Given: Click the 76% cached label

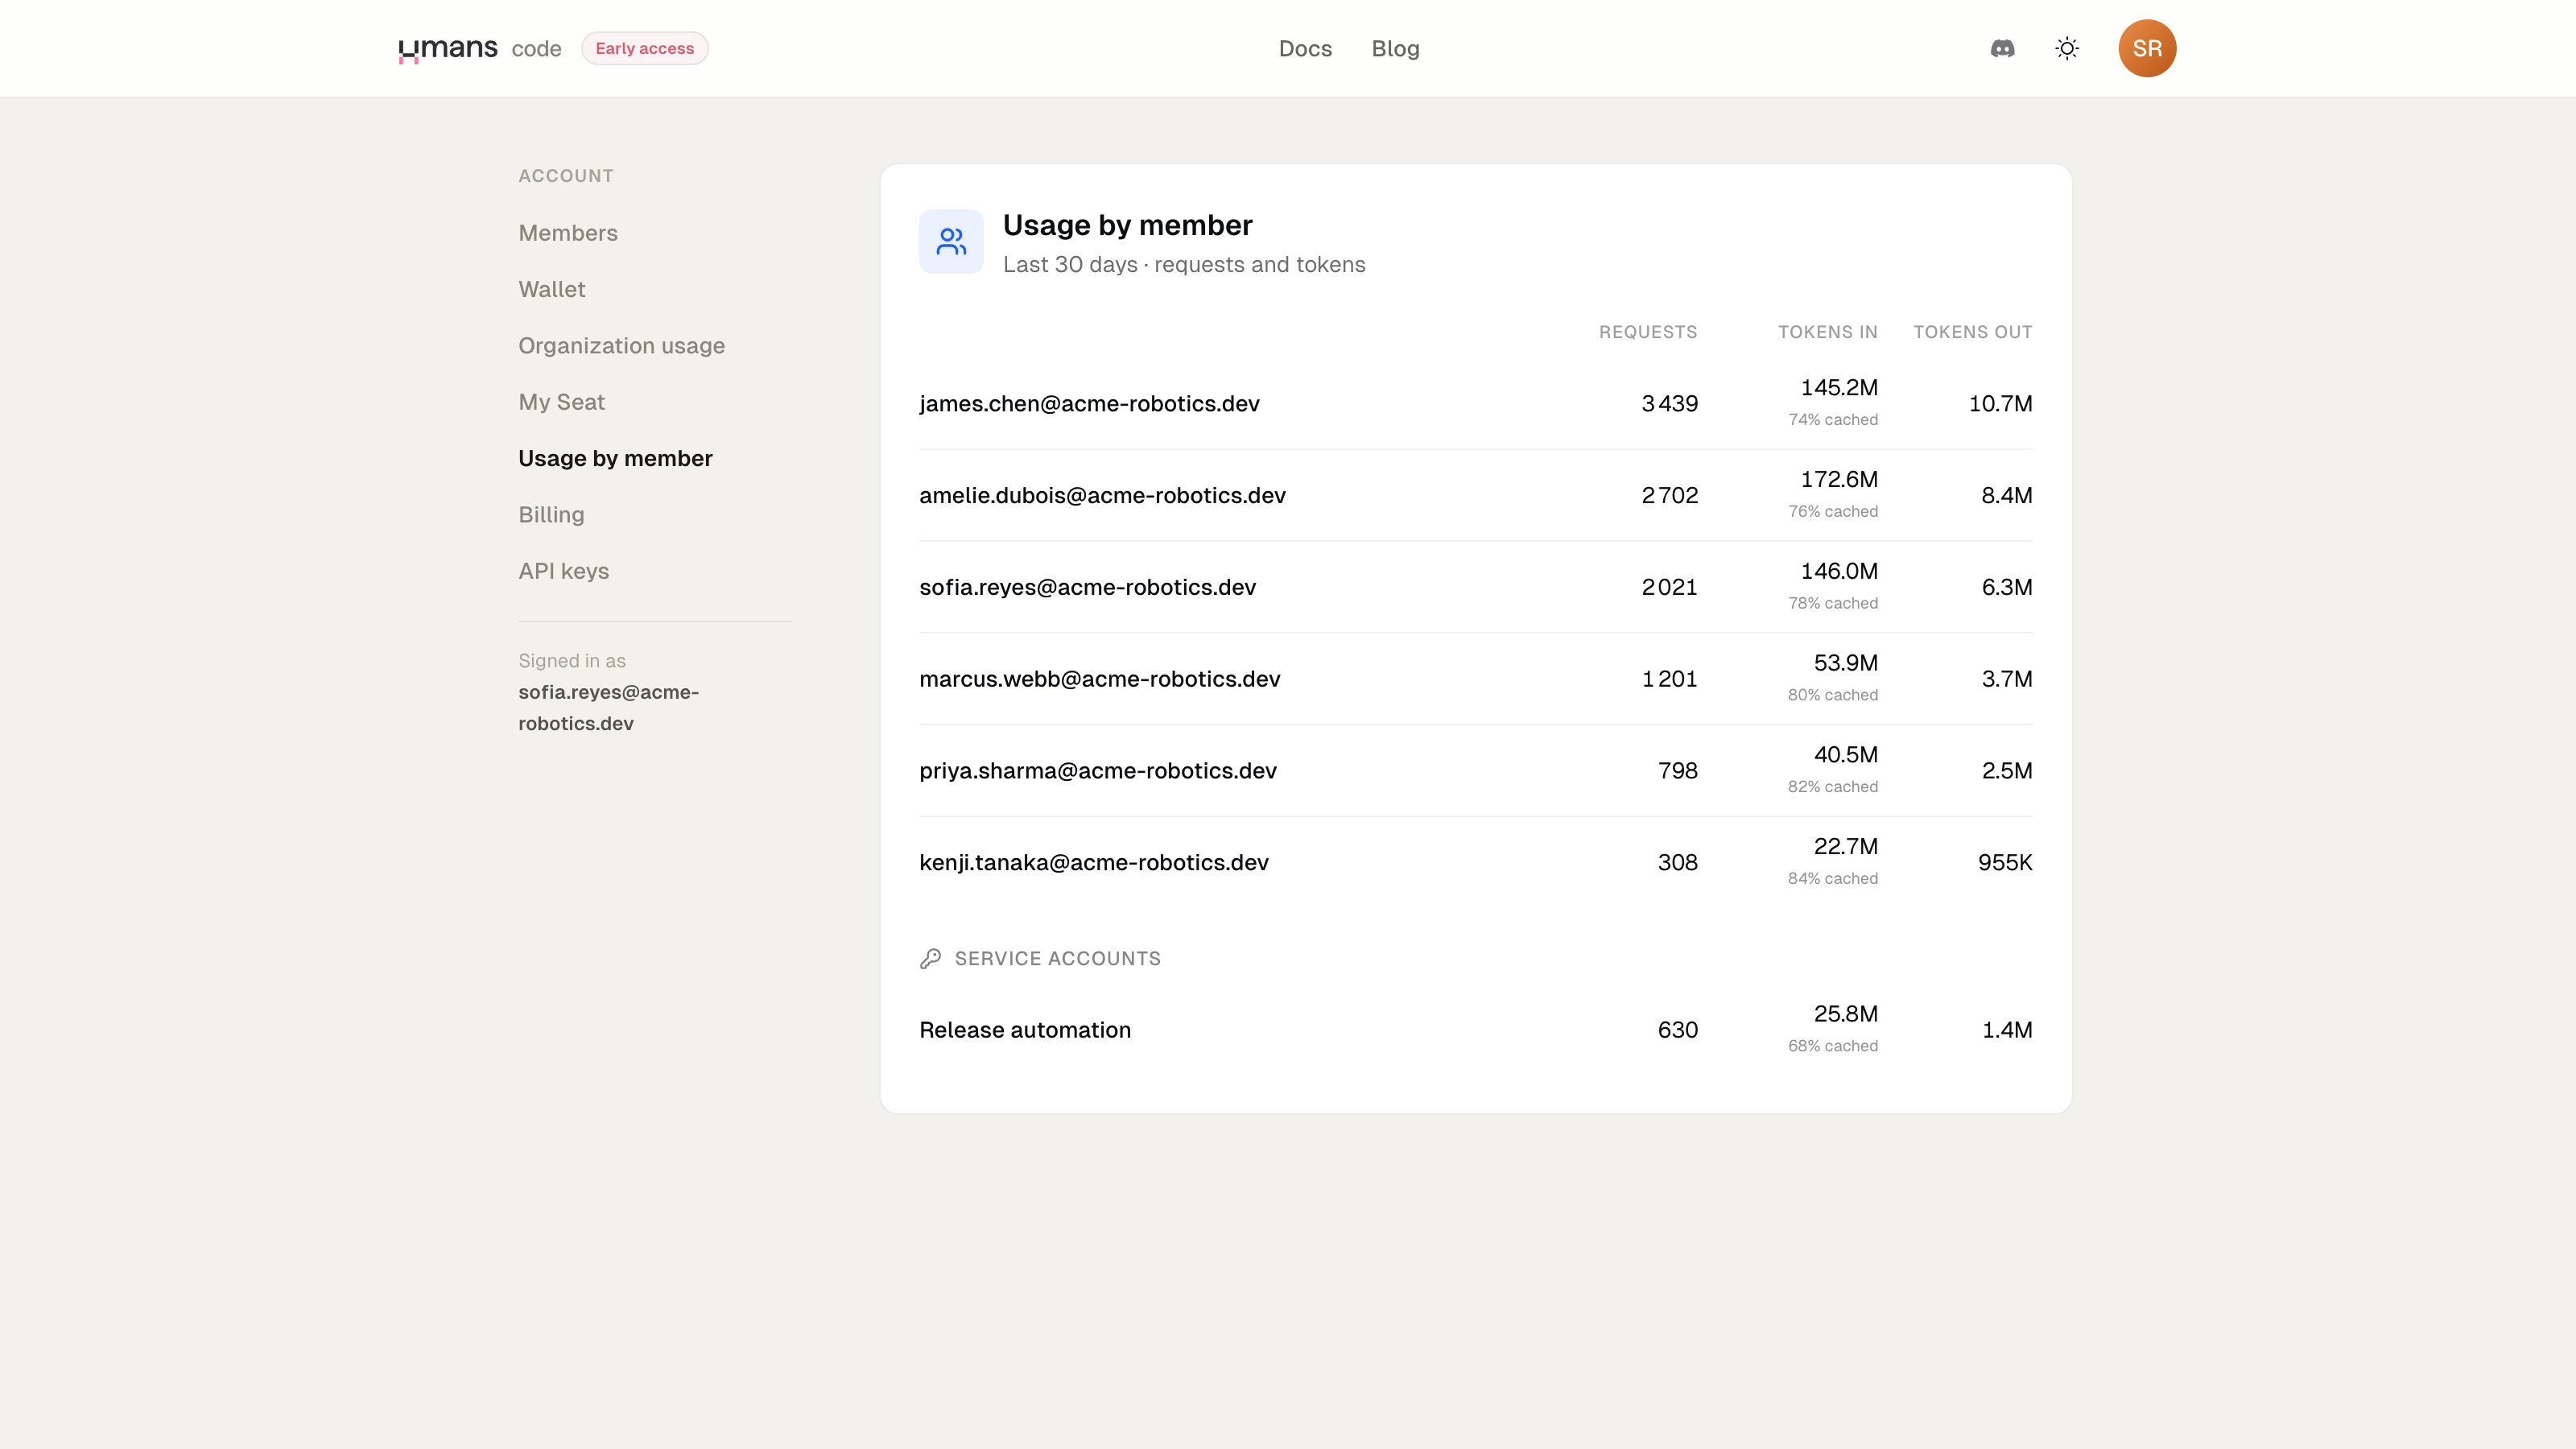Looking at the screenshot, I should (1832, 512).
